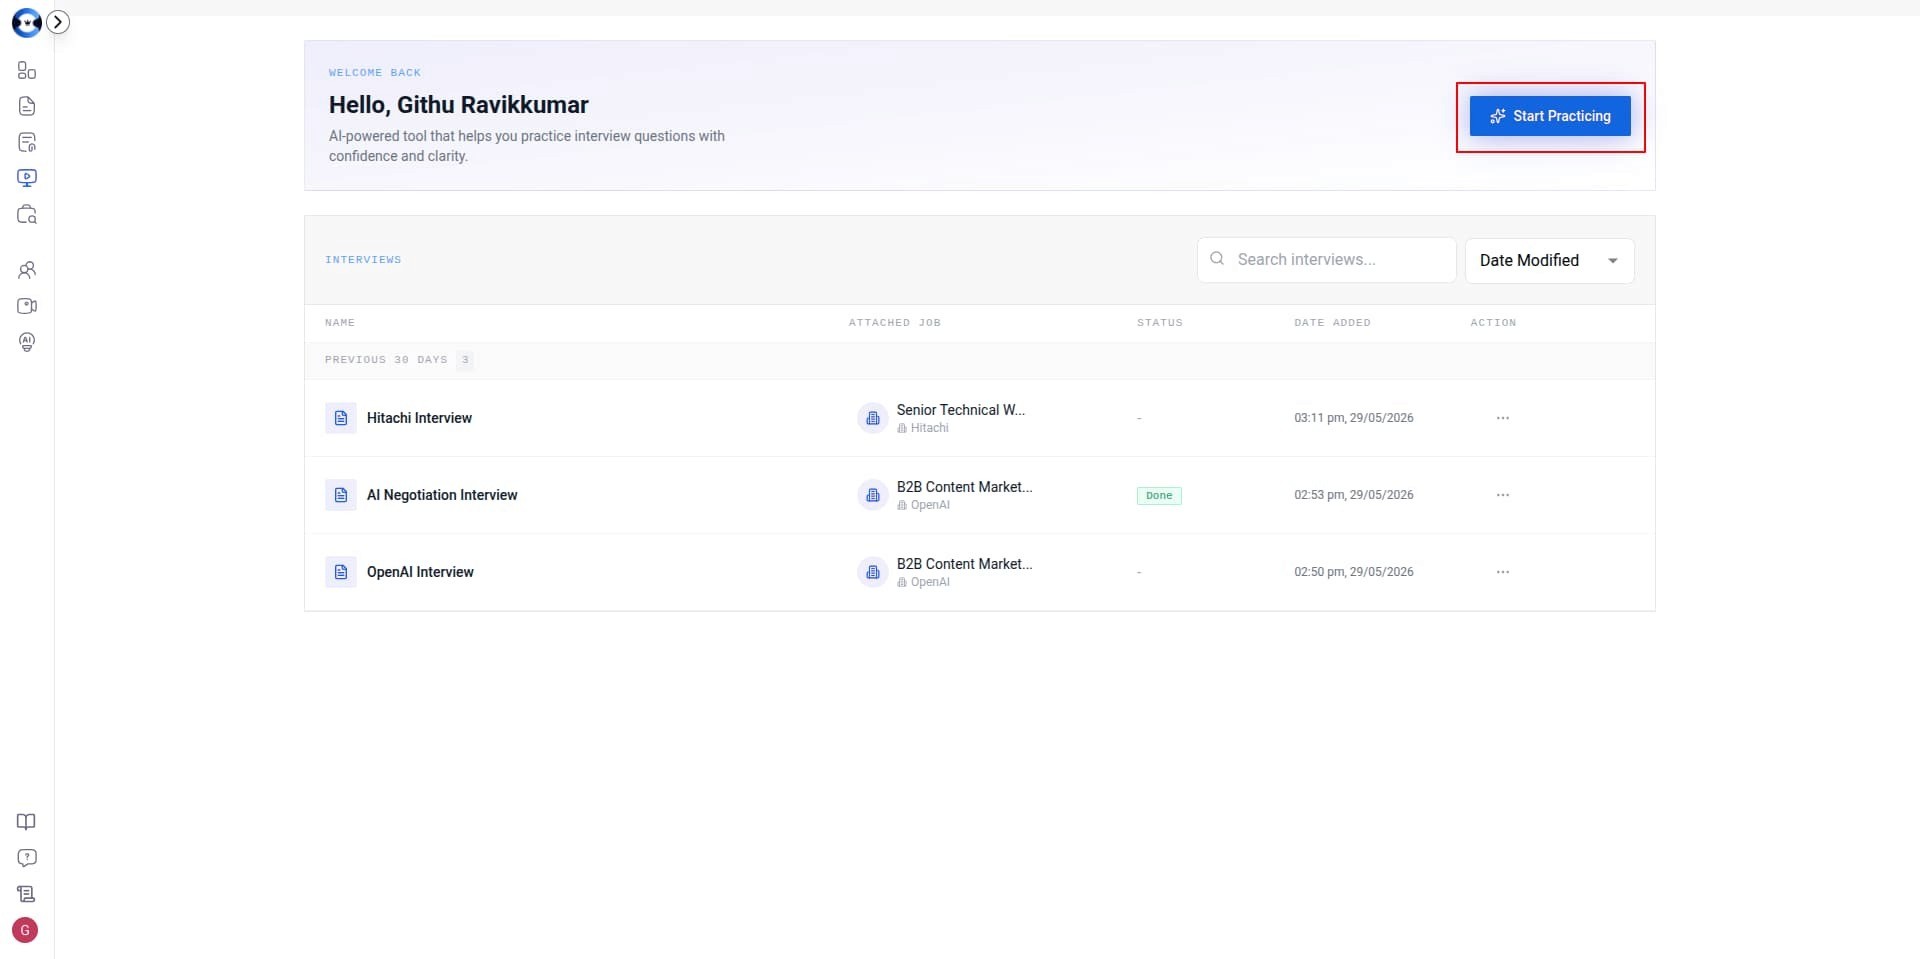Open the G user profile avatar
The height and width of the screenshot is (959, 1920).
point(25,930)
